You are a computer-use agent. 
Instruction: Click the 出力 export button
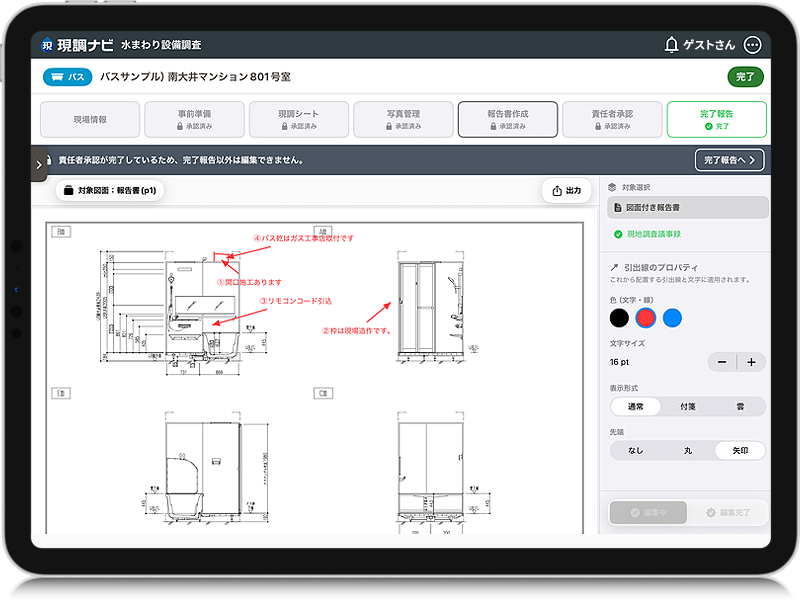point(566,191)
